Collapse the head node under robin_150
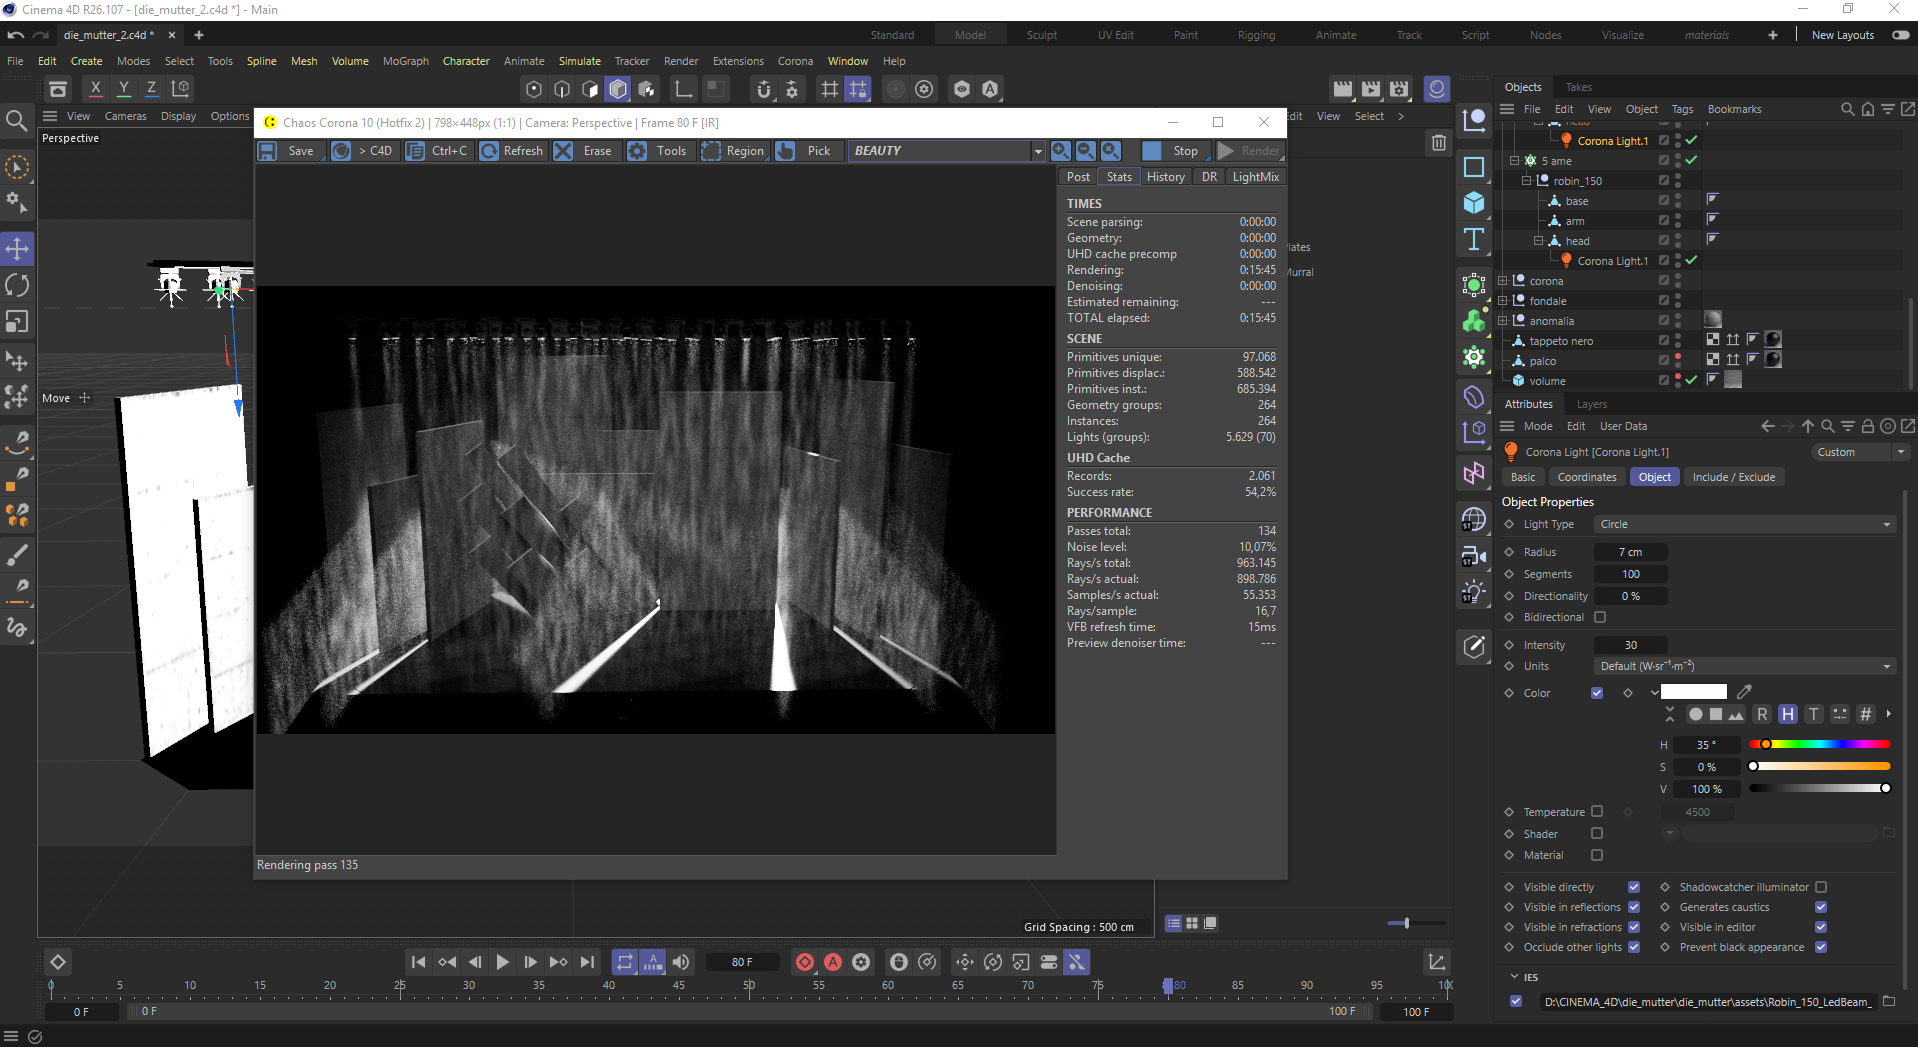This screenshot has height=1047, width=1918. [x=1538, y=241]
